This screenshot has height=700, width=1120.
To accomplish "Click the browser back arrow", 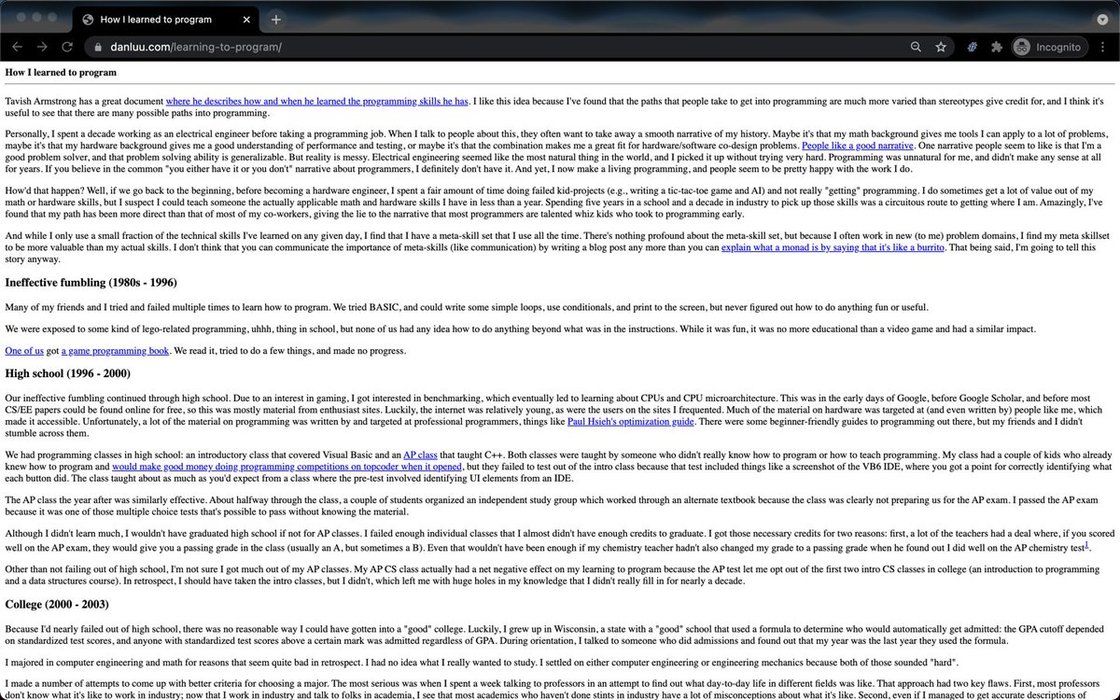I will tap(17, 47).
